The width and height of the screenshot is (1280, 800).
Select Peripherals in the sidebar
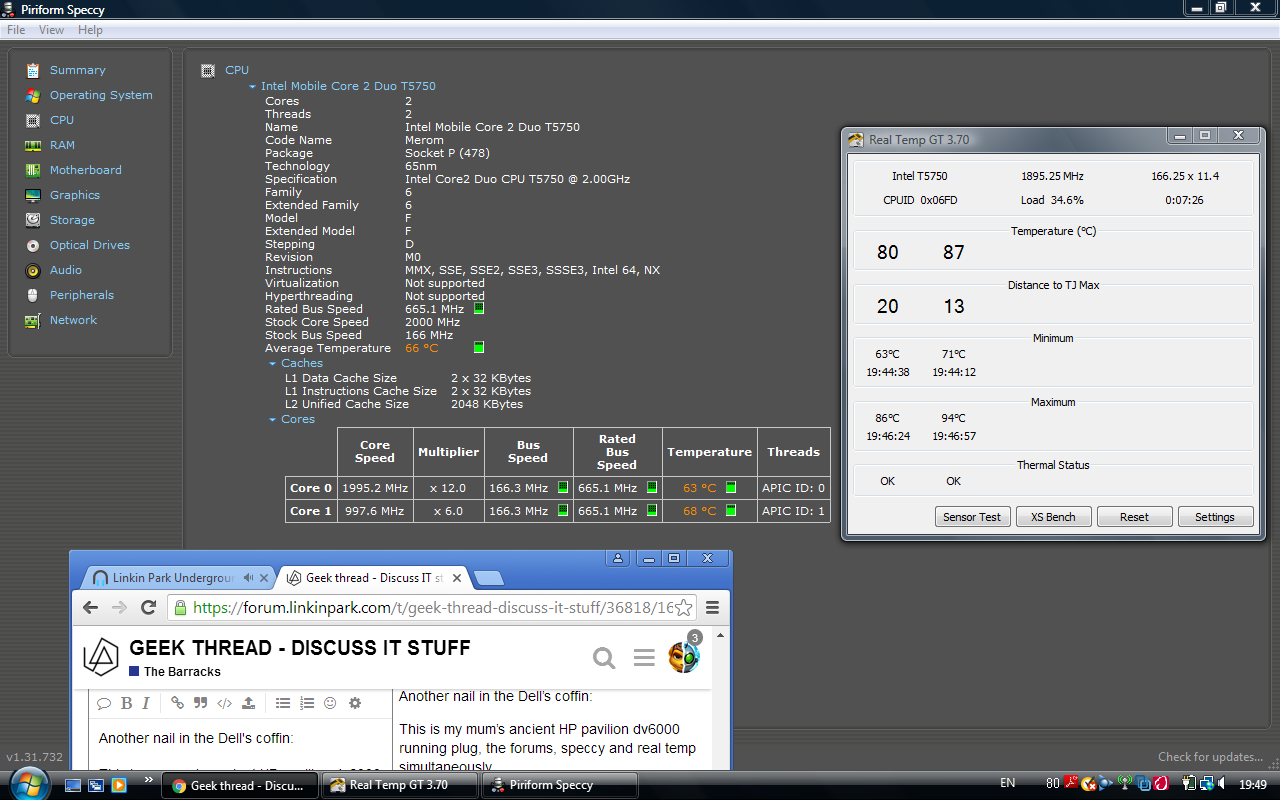(81, 295)
